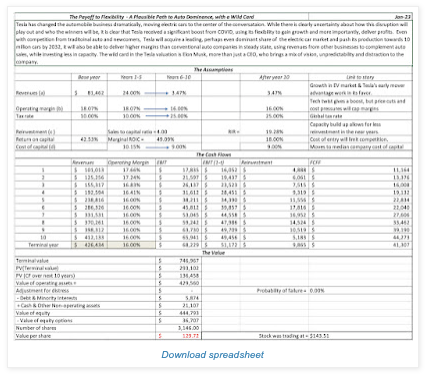Click the 'EBIT (1-t)' column header

click(213, 162)
